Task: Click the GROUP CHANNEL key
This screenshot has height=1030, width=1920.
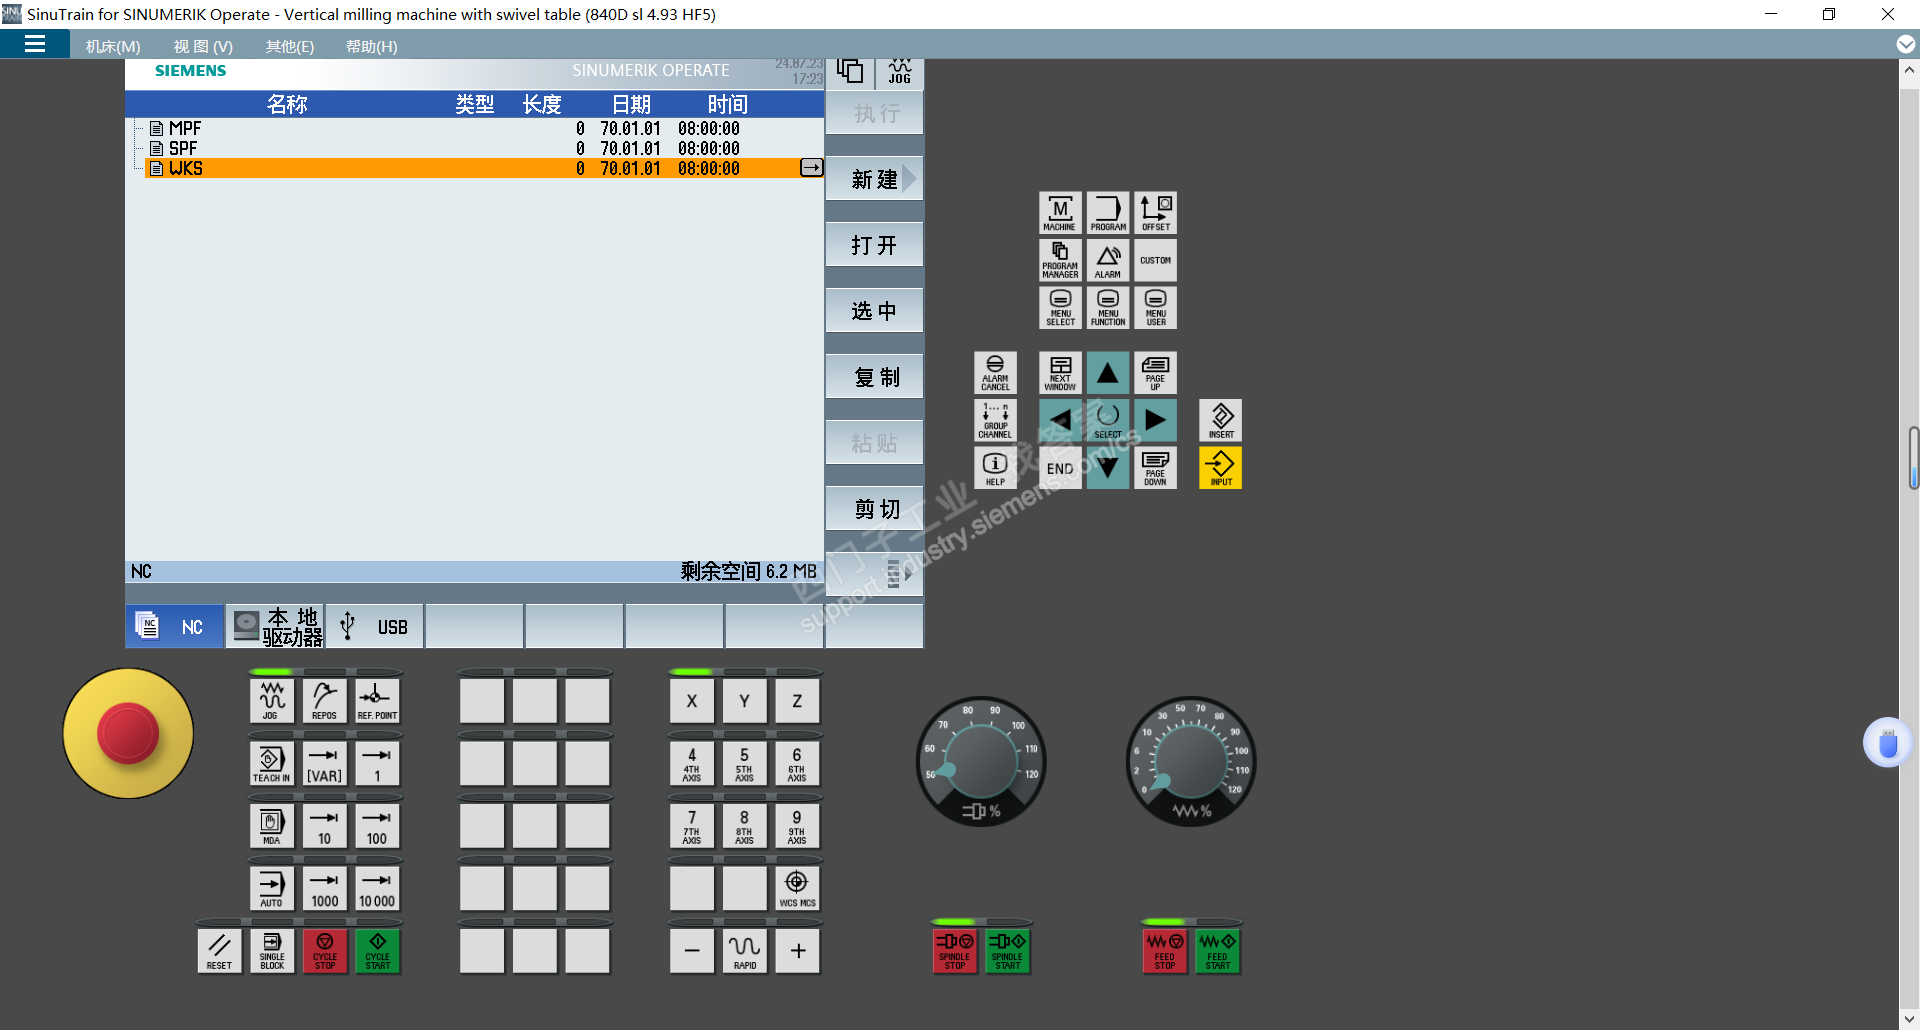Action: point(995,420)
